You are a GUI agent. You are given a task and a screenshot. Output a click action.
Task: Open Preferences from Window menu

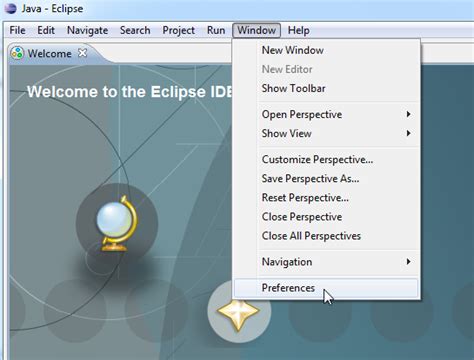click(x=326, y=288)
